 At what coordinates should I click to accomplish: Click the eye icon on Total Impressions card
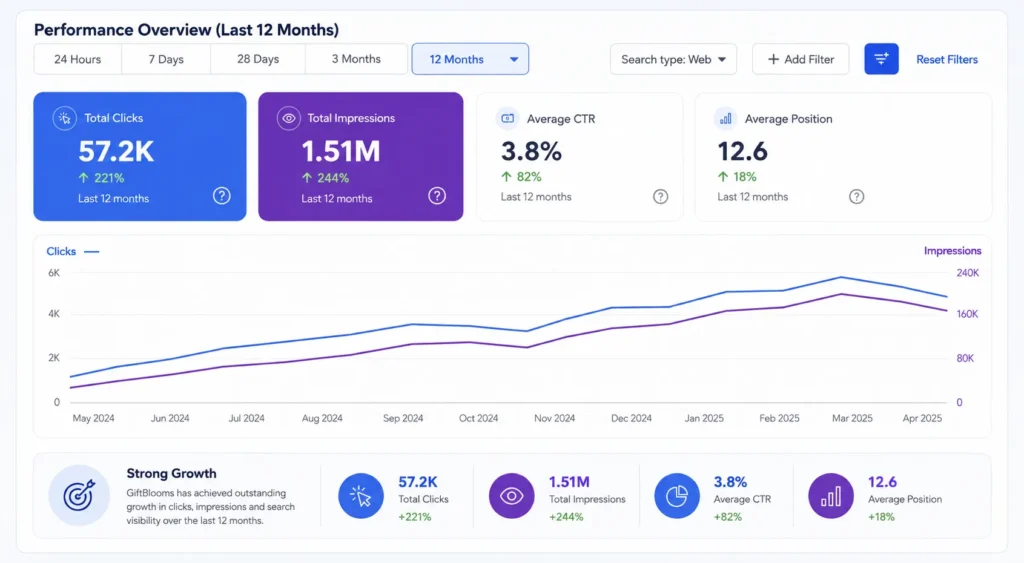[288, 118]
